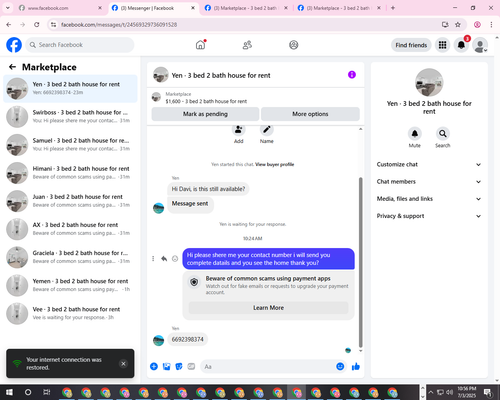Click the Search Facebook field

pos(80,45)
